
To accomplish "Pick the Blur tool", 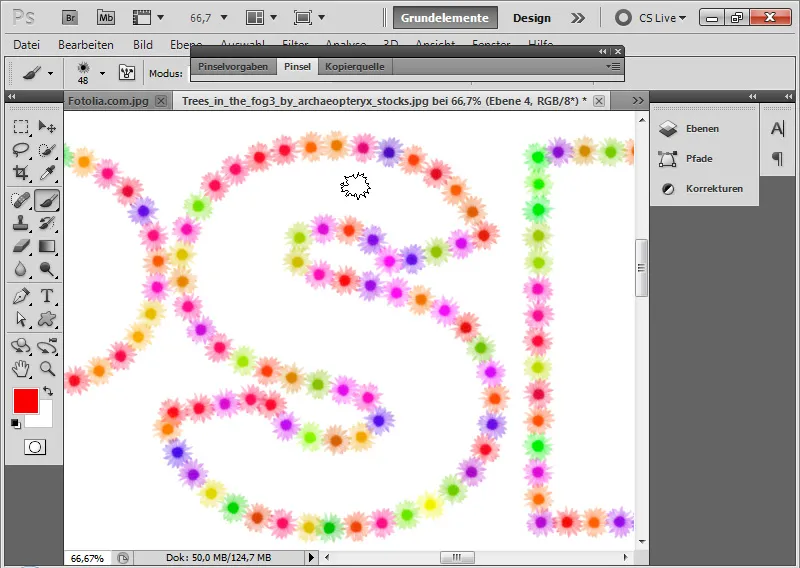I will tap(21, 269).
